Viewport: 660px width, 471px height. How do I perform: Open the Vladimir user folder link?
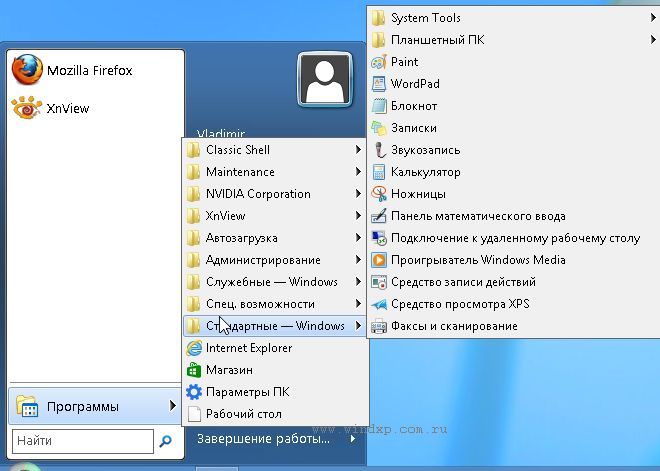[221, 134]
